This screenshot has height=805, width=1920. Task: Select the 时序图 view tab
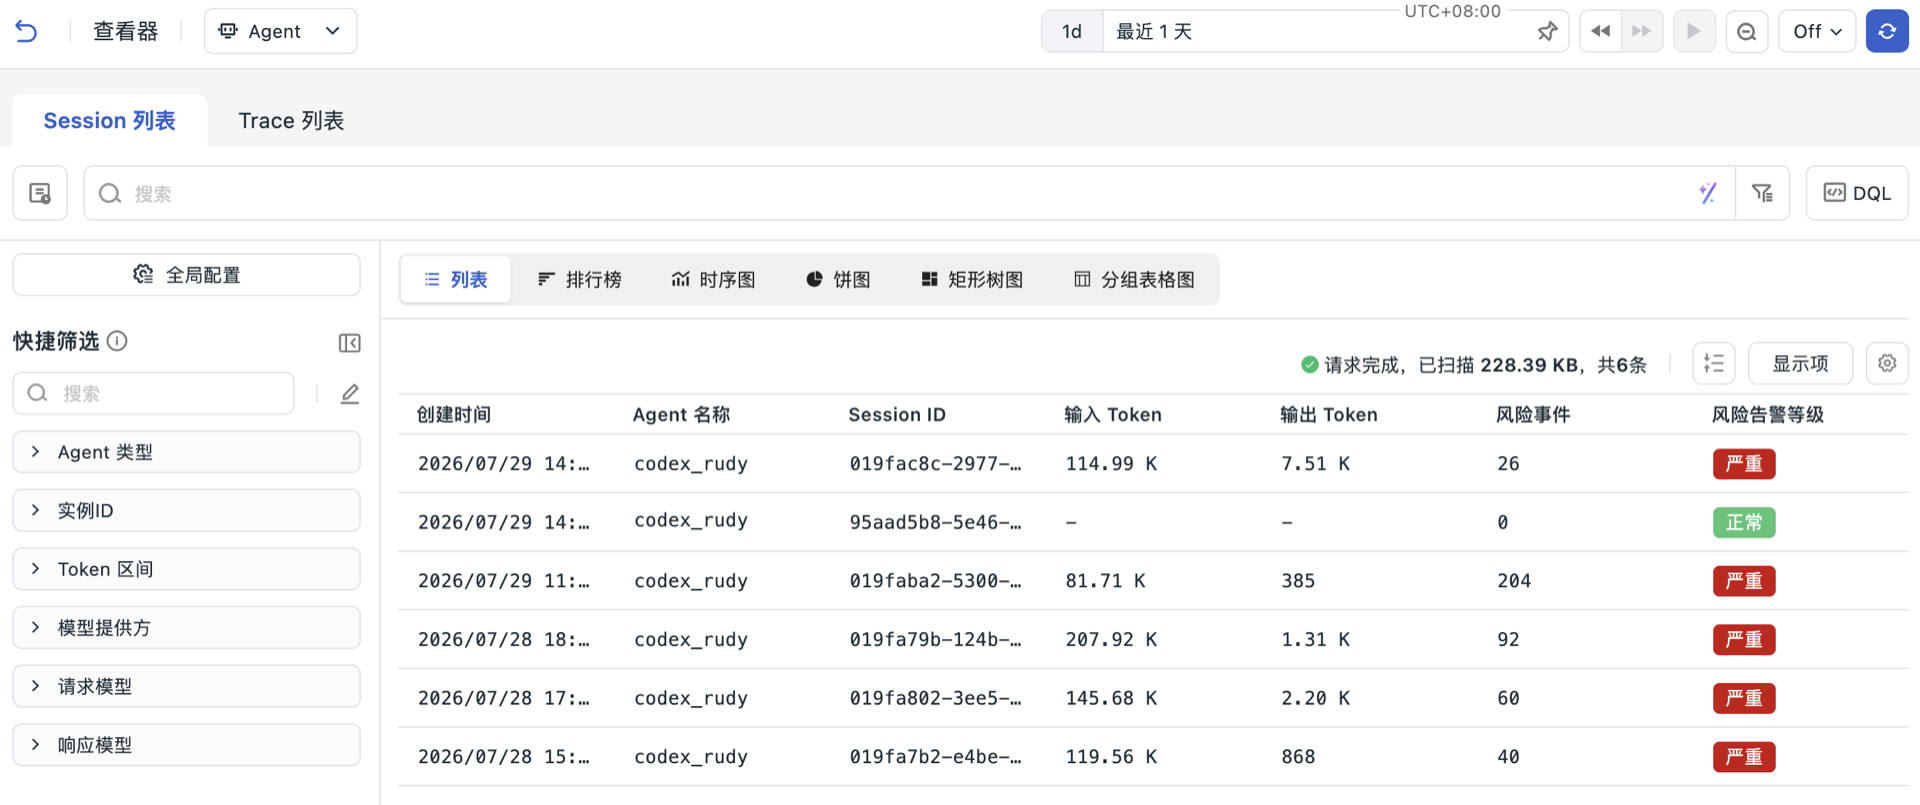click(x=713, y=279)
